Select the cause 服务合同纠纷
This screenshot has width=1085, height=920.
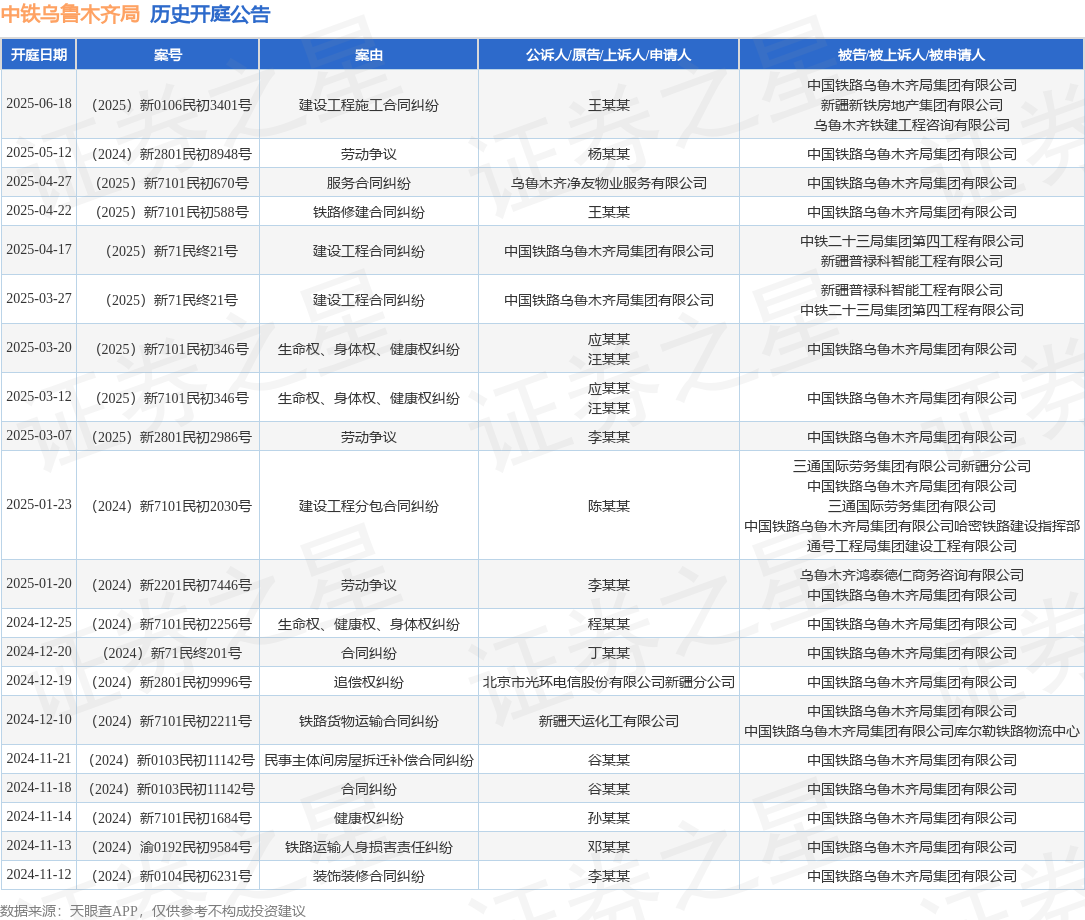coord(369,183)
